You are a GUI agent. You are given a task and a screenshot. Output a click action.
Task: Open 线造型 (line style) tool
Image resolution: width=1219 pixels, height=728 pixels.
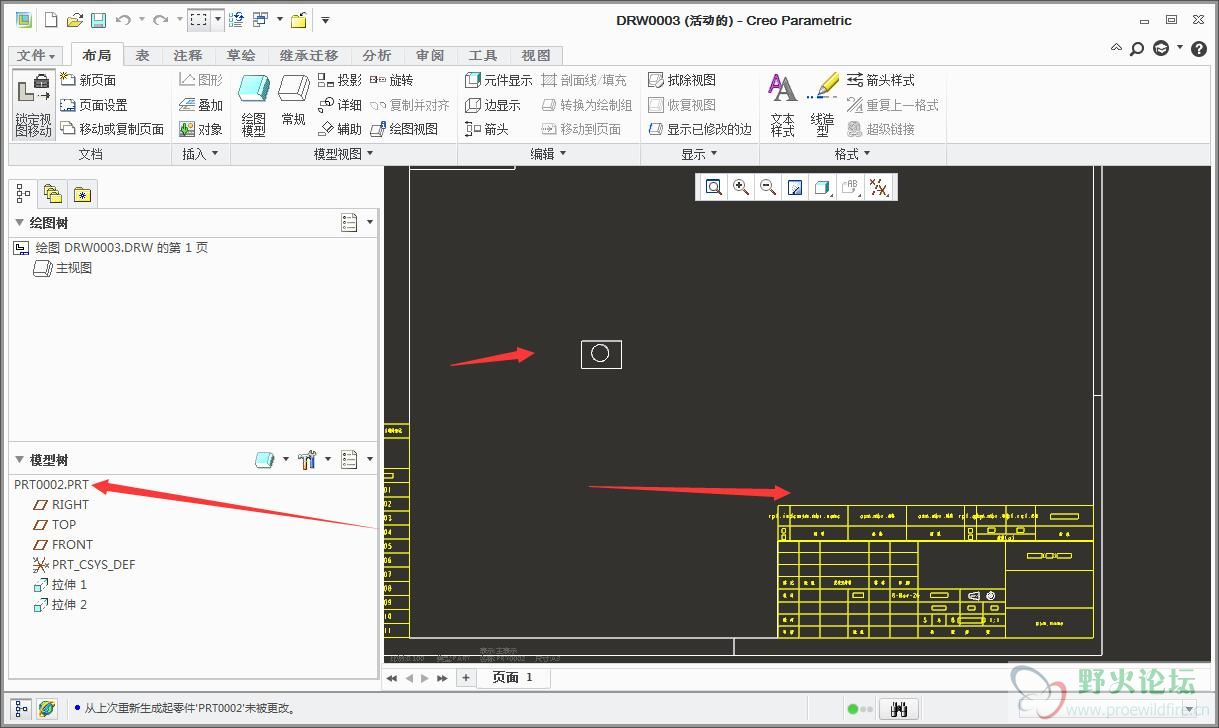tap(823, 105)
